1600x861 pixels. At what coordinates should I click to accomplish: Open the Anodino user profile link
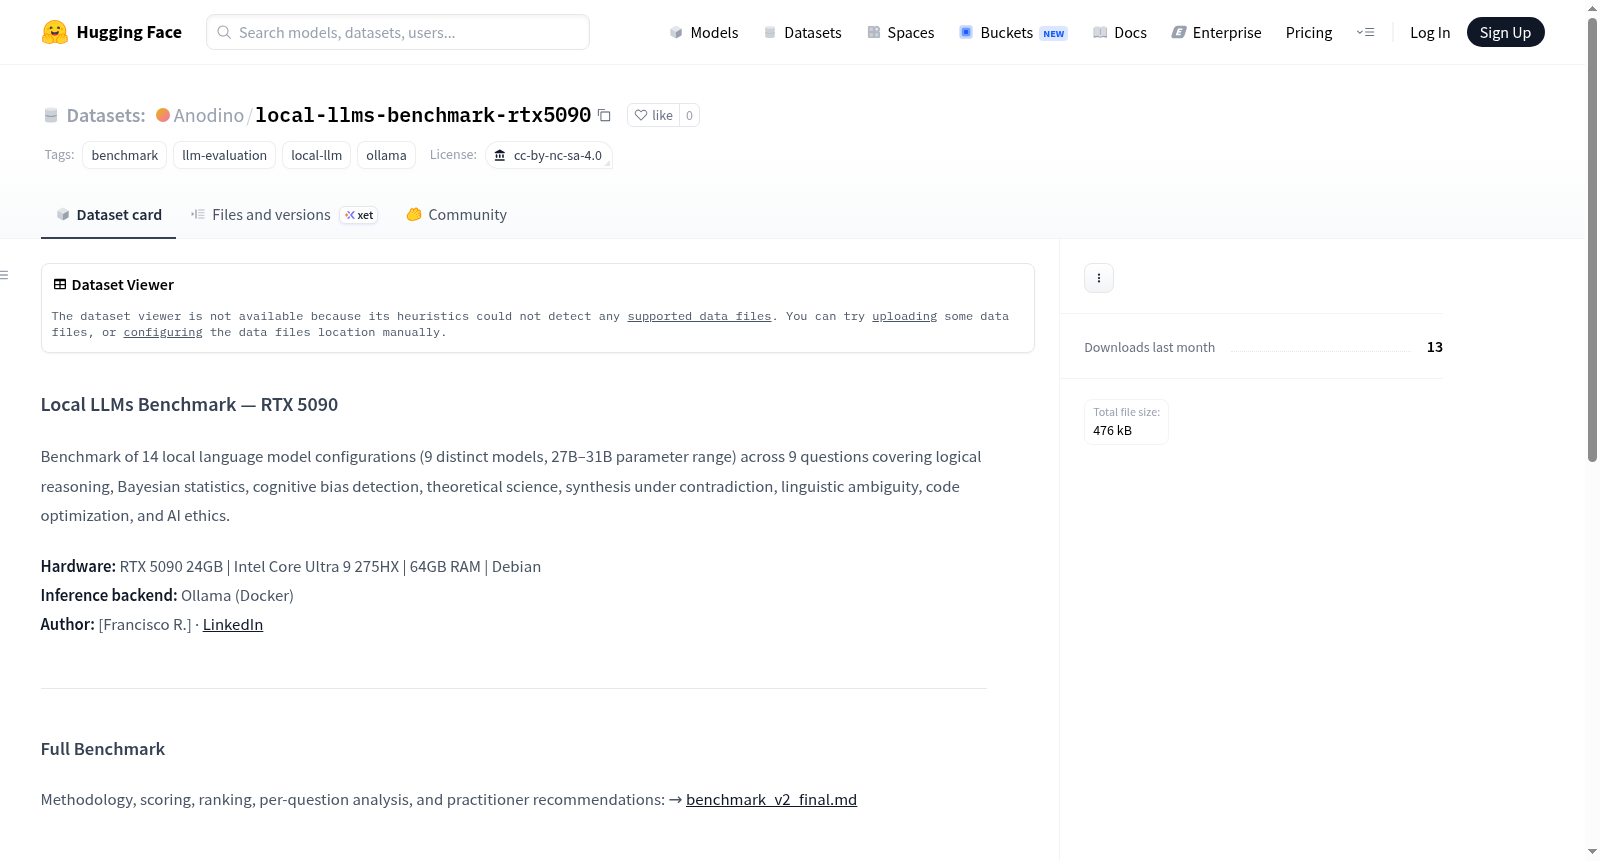[208, 115]
